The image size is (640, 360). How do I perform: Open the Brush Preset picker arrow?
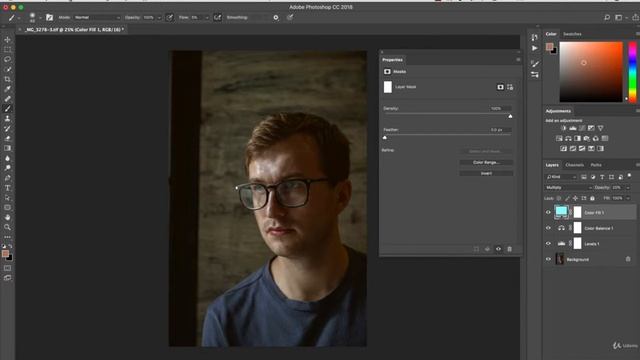pyautogui.click(x=40, y=18)
